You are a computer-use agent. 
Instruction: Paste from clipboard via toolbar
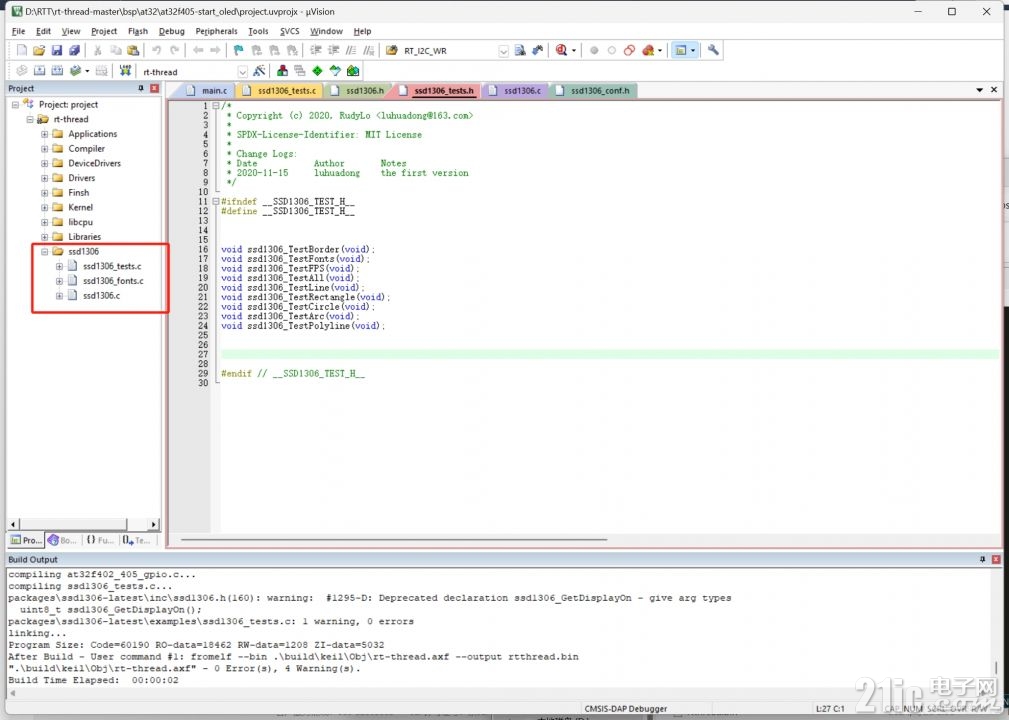pyautogui.click(x=133, y=50)
